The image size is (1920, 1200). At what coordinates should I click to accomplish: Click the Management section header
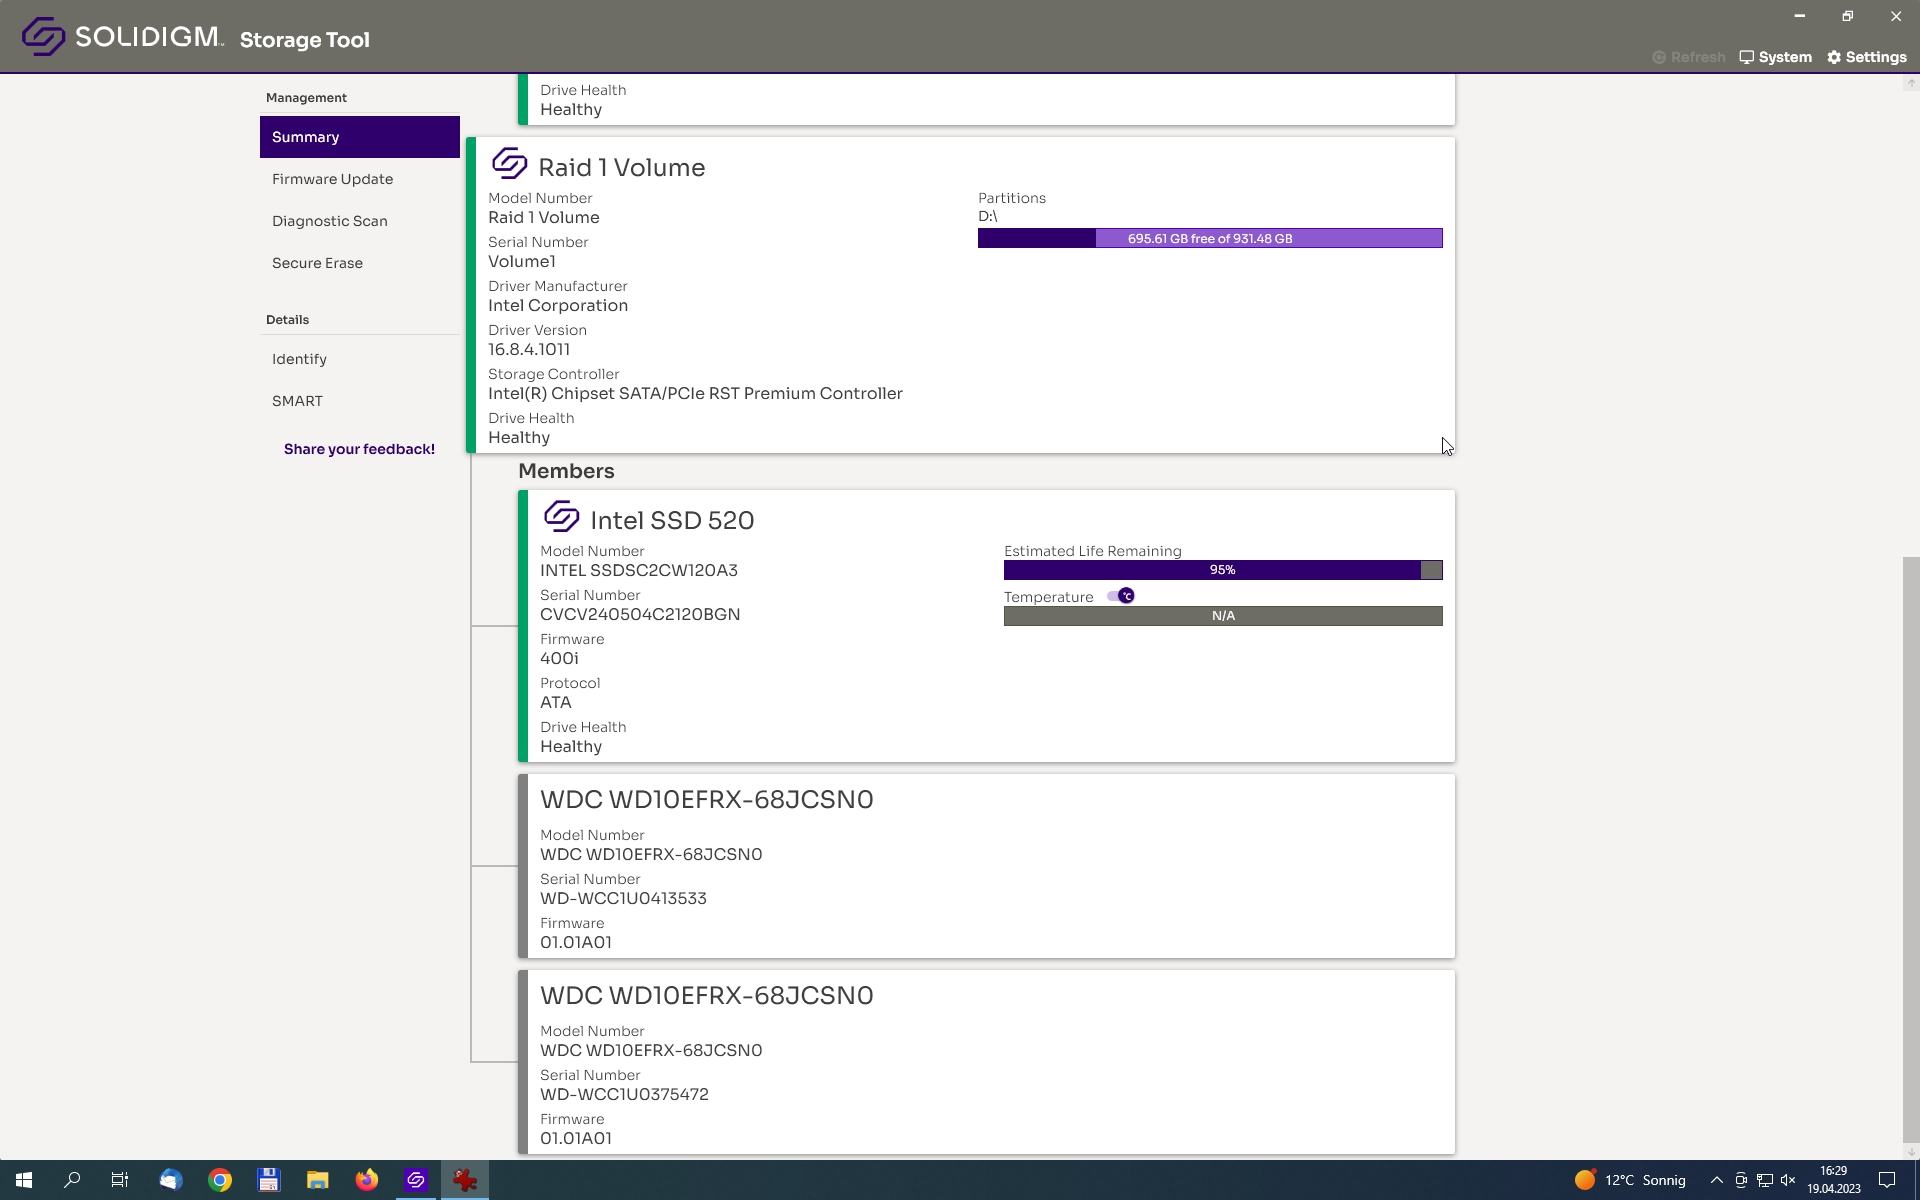[305, 97]
